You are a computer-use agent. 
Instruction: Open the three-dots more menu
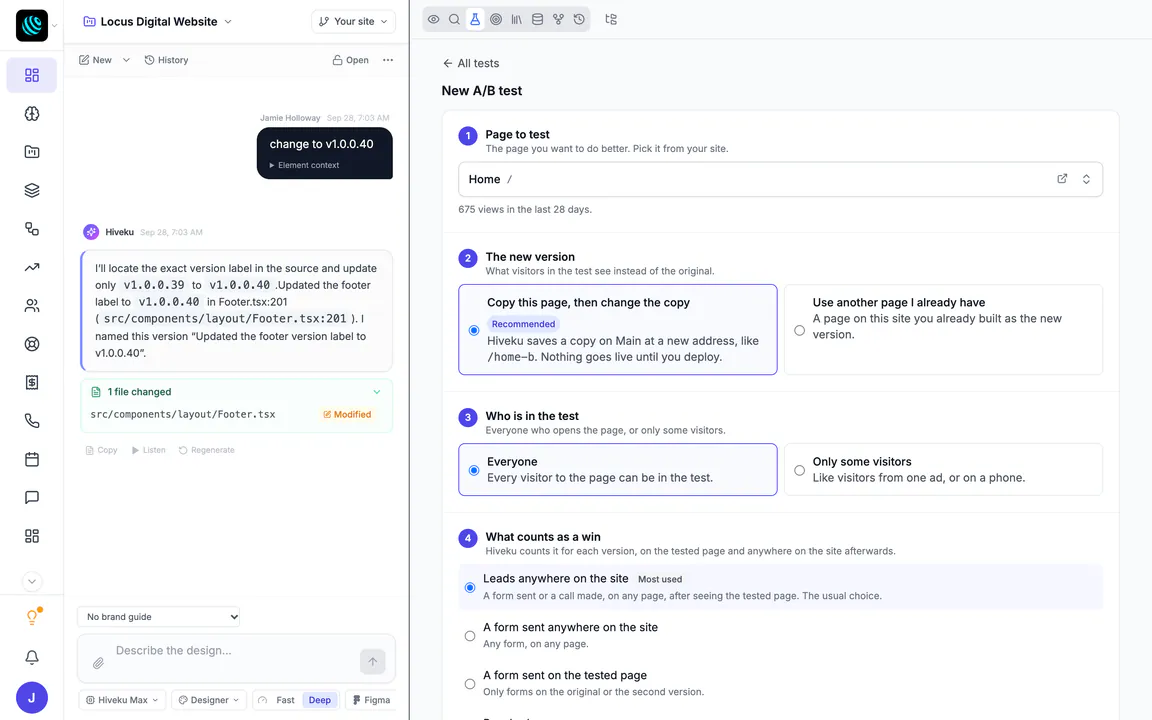pos(388,60)
